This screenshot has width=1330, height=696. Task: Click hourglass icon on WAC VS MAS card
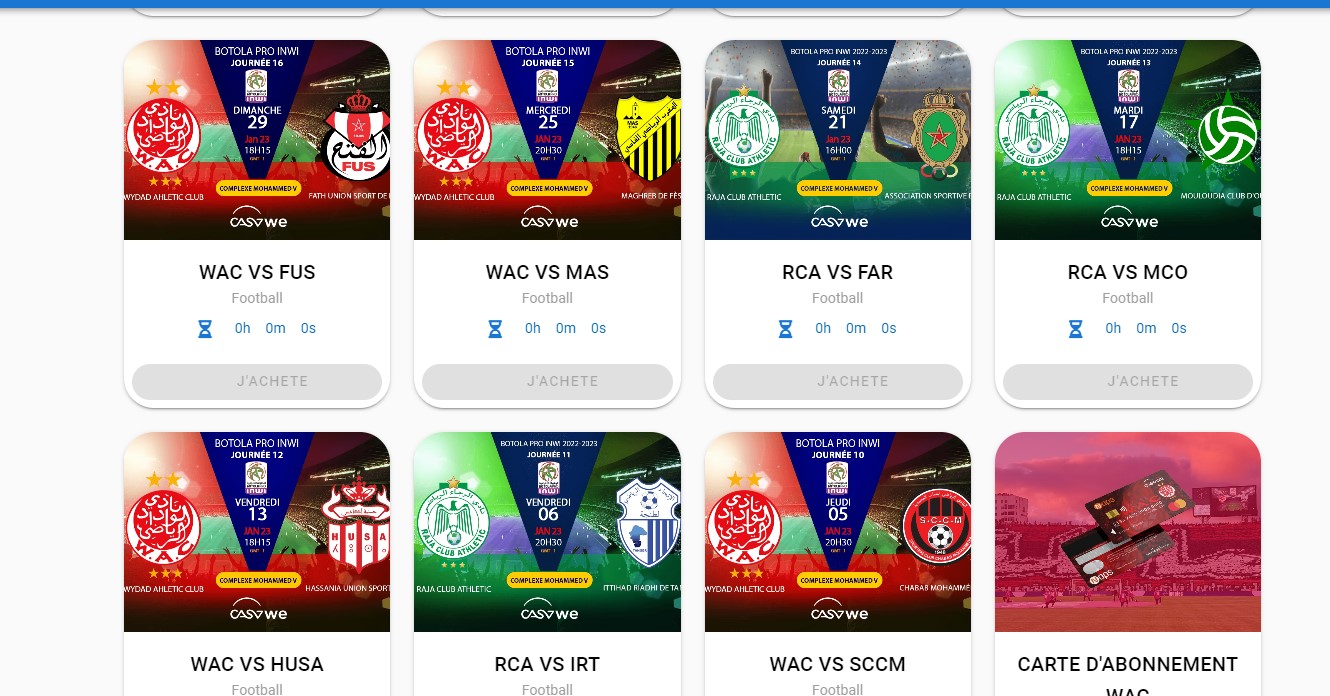coord(495,328)
